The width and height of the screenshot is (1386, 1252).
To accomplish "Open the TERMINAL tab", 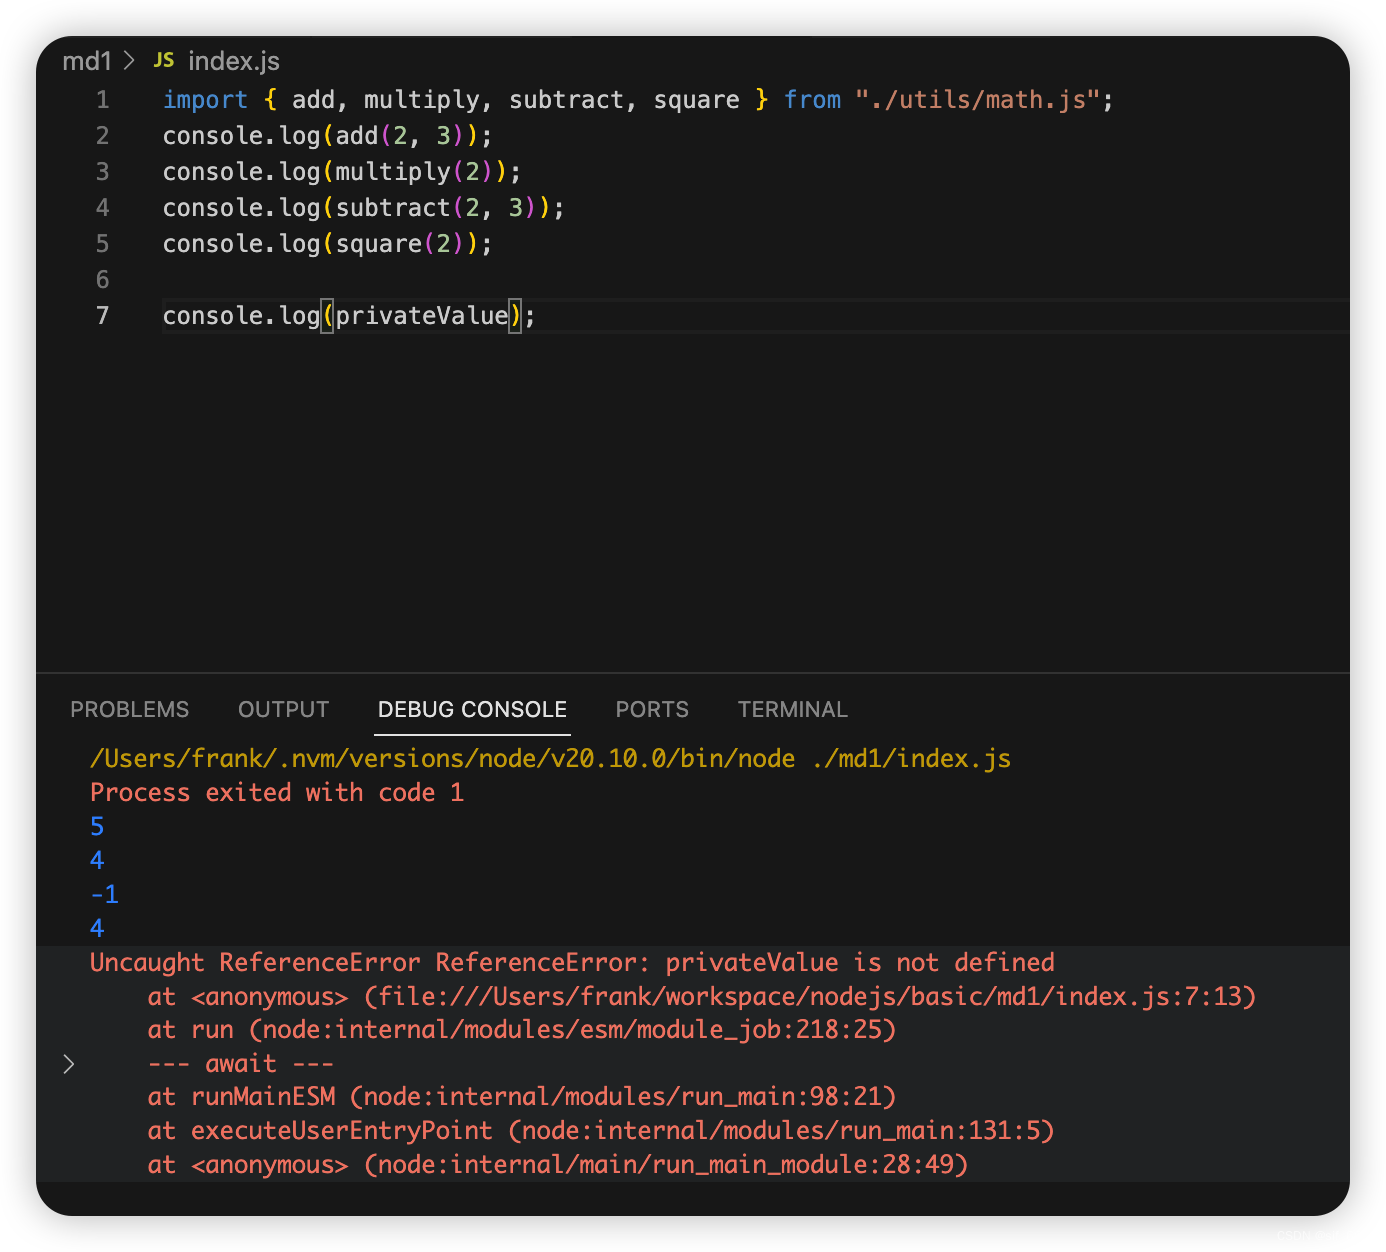I will [793, 709].
